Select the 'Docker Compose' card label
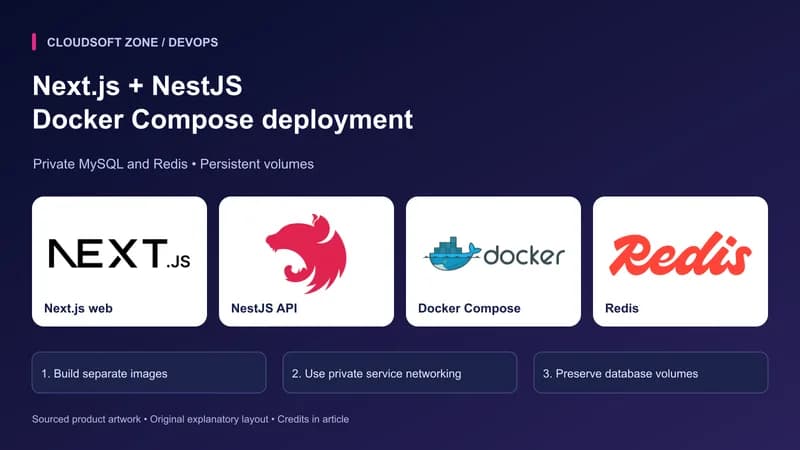Image resolution: width=800 pixels, height=450 pixels. coord(469,308)
